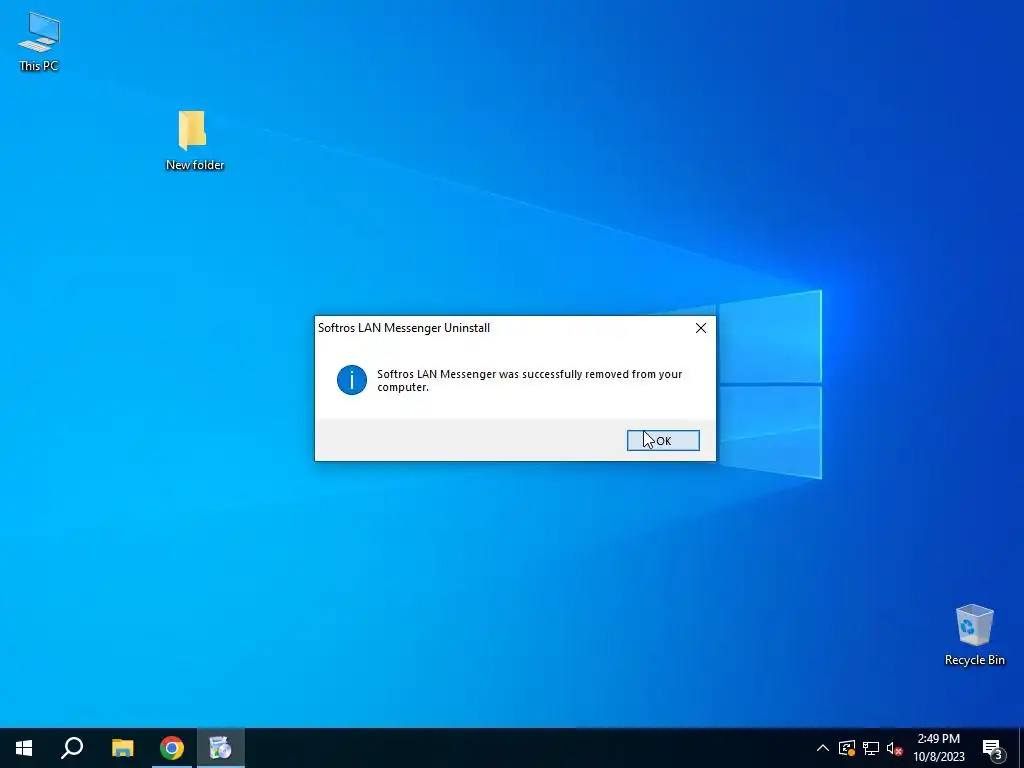Open the network status tray icon

point(871,748)
